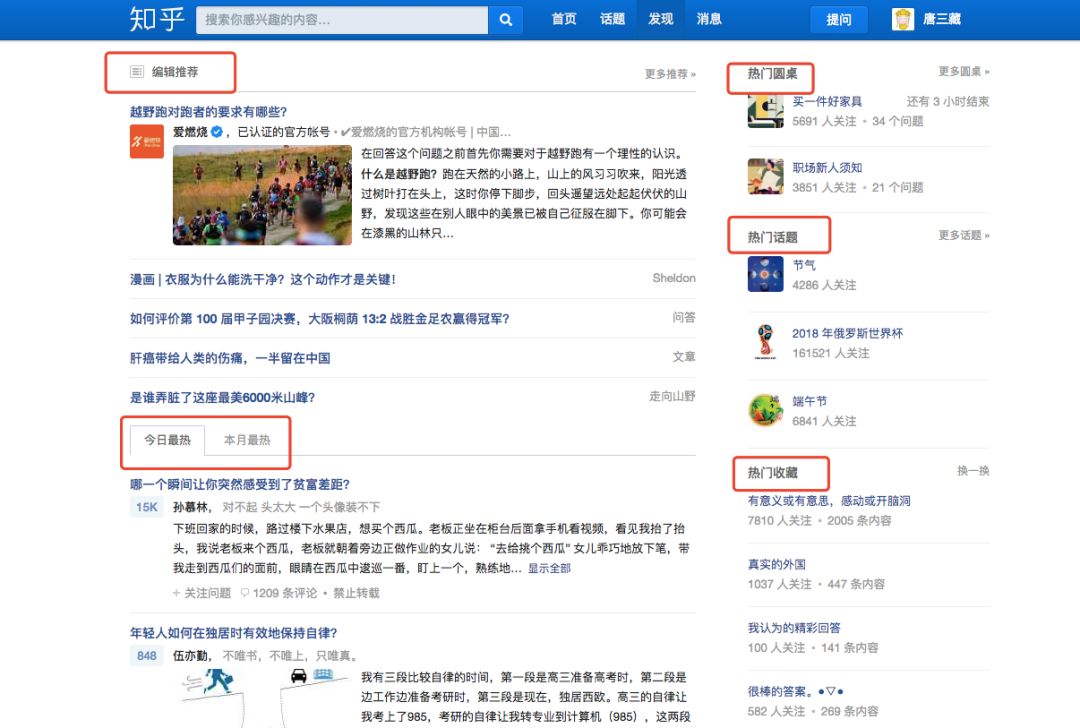Click the blue verified badge beside 爱燃烧
This screenshot has width=1080, height=728.
(x=217, y=132)
